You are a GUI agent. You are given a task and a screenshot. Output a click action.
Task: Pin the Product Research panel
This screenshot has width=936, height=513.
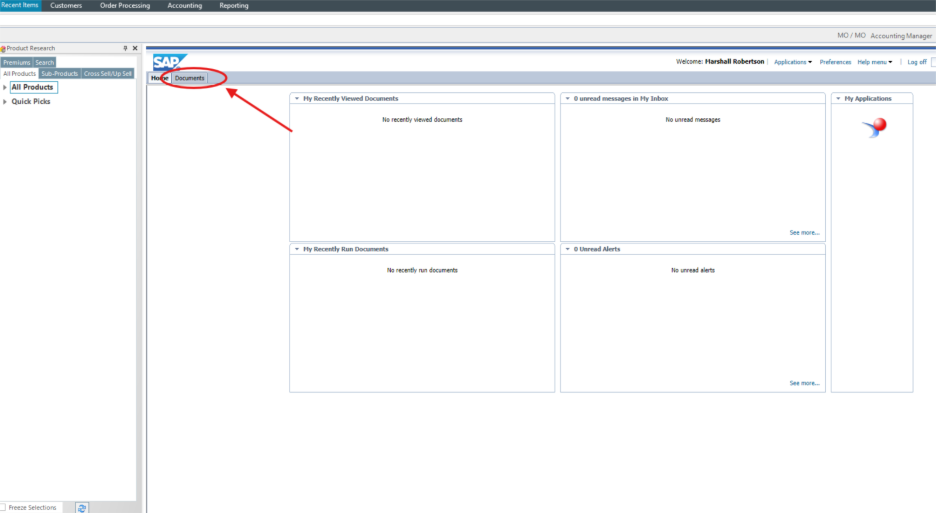[x=125, y=48]
